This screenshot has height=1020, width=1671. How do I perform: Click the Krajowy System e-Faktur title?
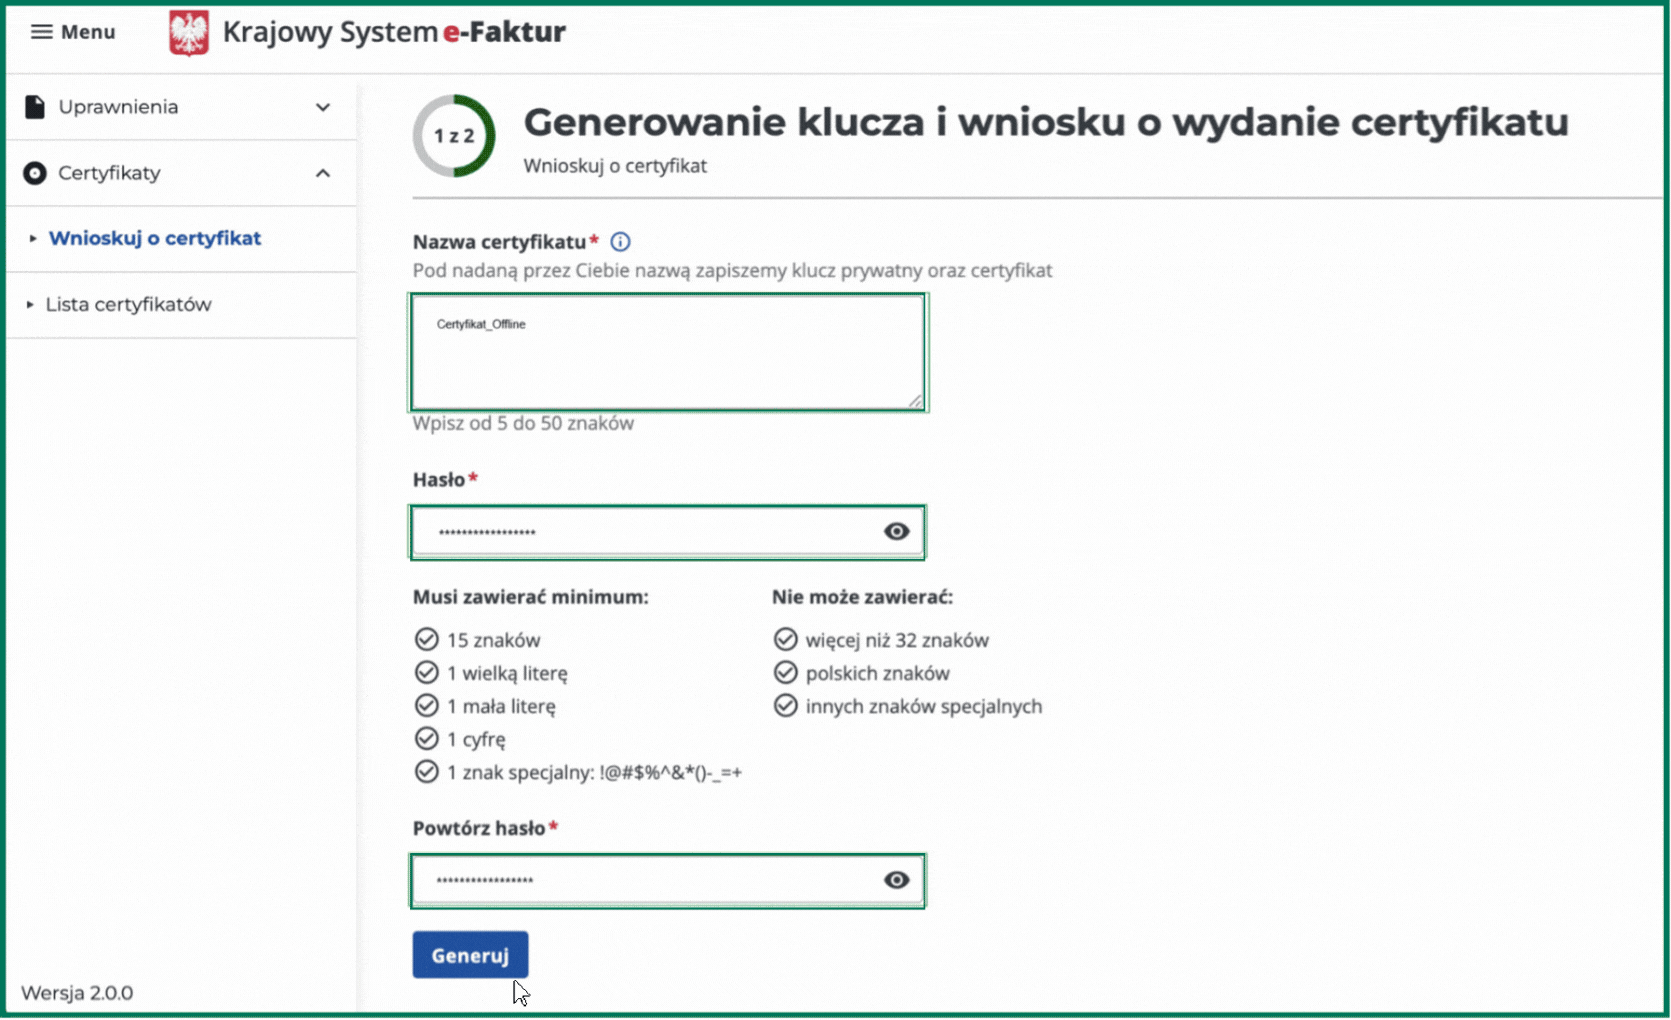pos(394,32)
